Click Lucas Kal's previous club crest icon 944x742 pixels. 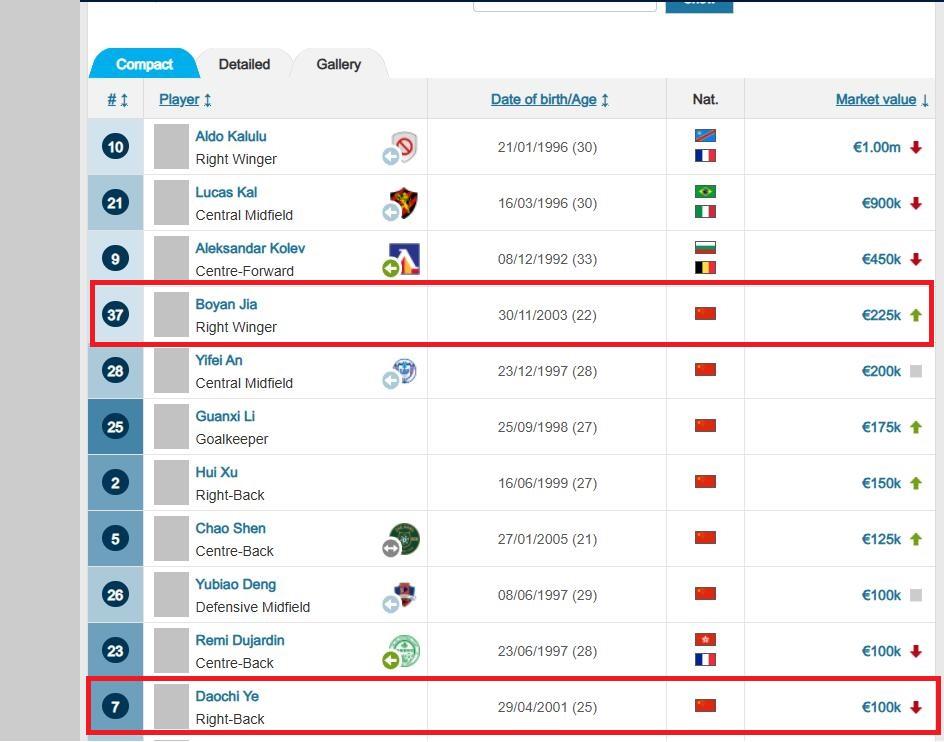pos(405,202)
